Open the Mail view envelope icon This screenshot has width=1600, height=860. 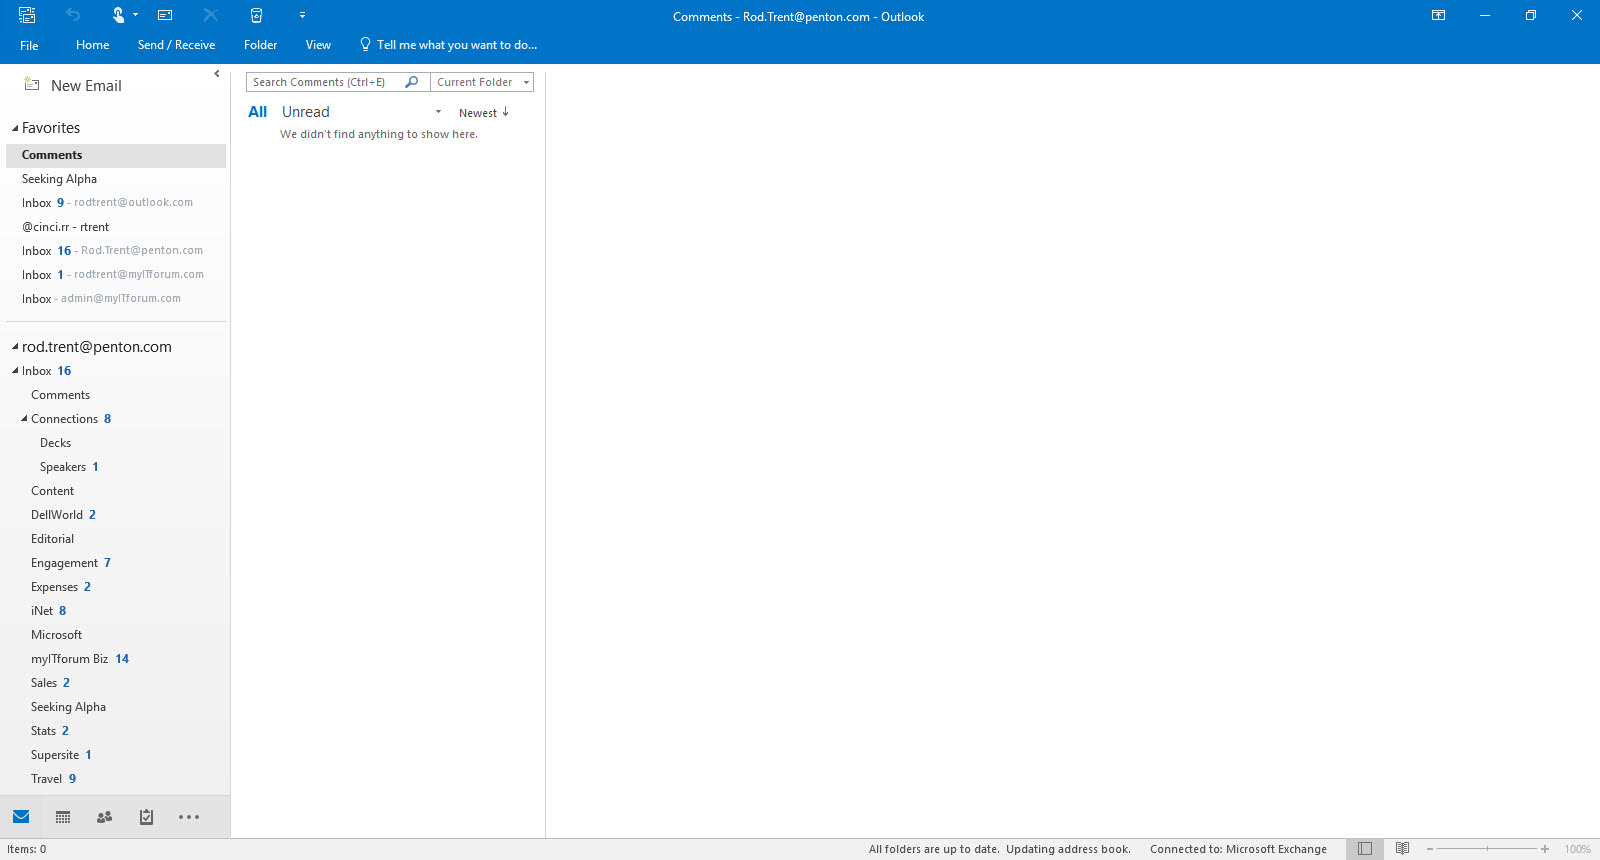(x=21, y=817)
